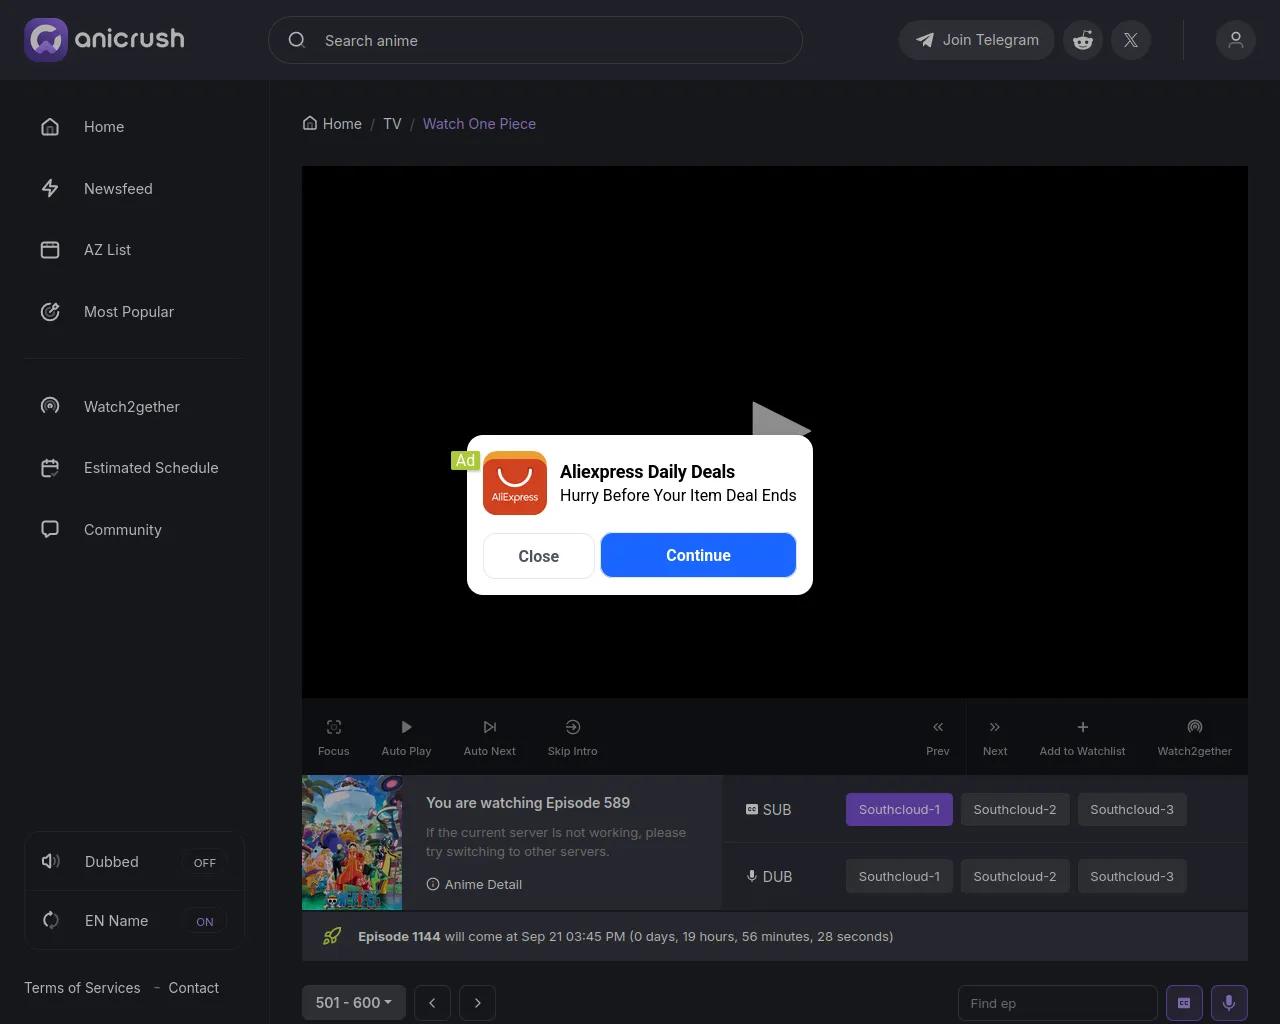Open Most Popular in sidebar
Viewport: 1280px width, 1024px height.
(128, 312)
